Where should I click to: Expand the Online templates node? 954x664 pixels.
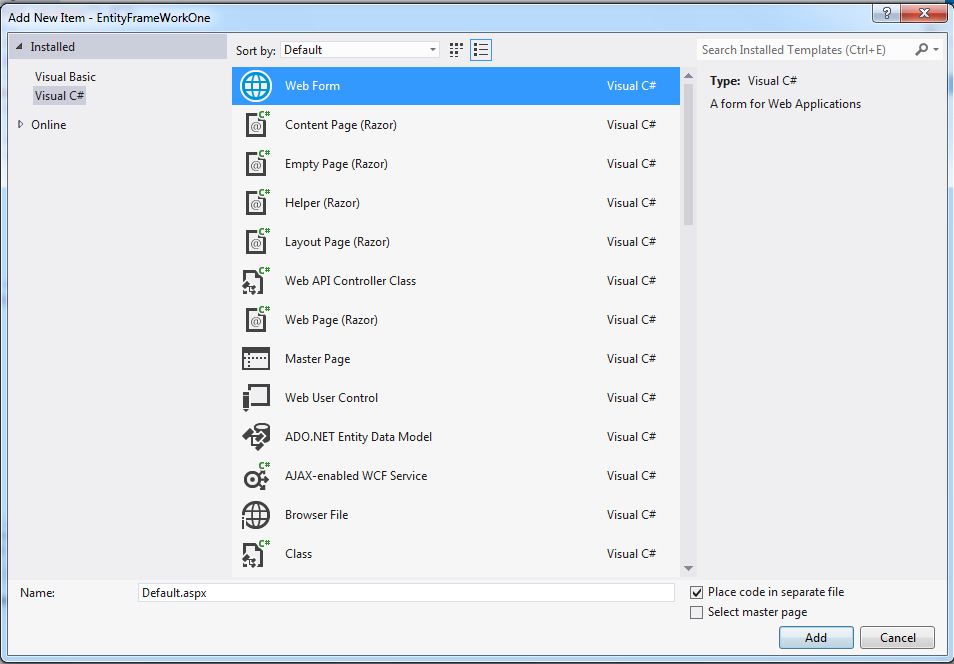coord(20,124)
